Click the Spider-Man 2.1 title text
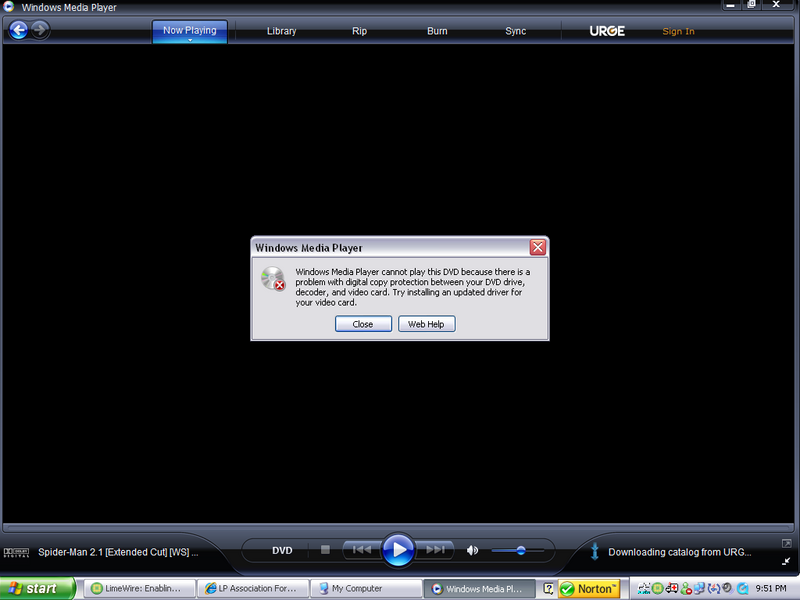This screenshot has width=800, height=600. (x=118, y=552)
